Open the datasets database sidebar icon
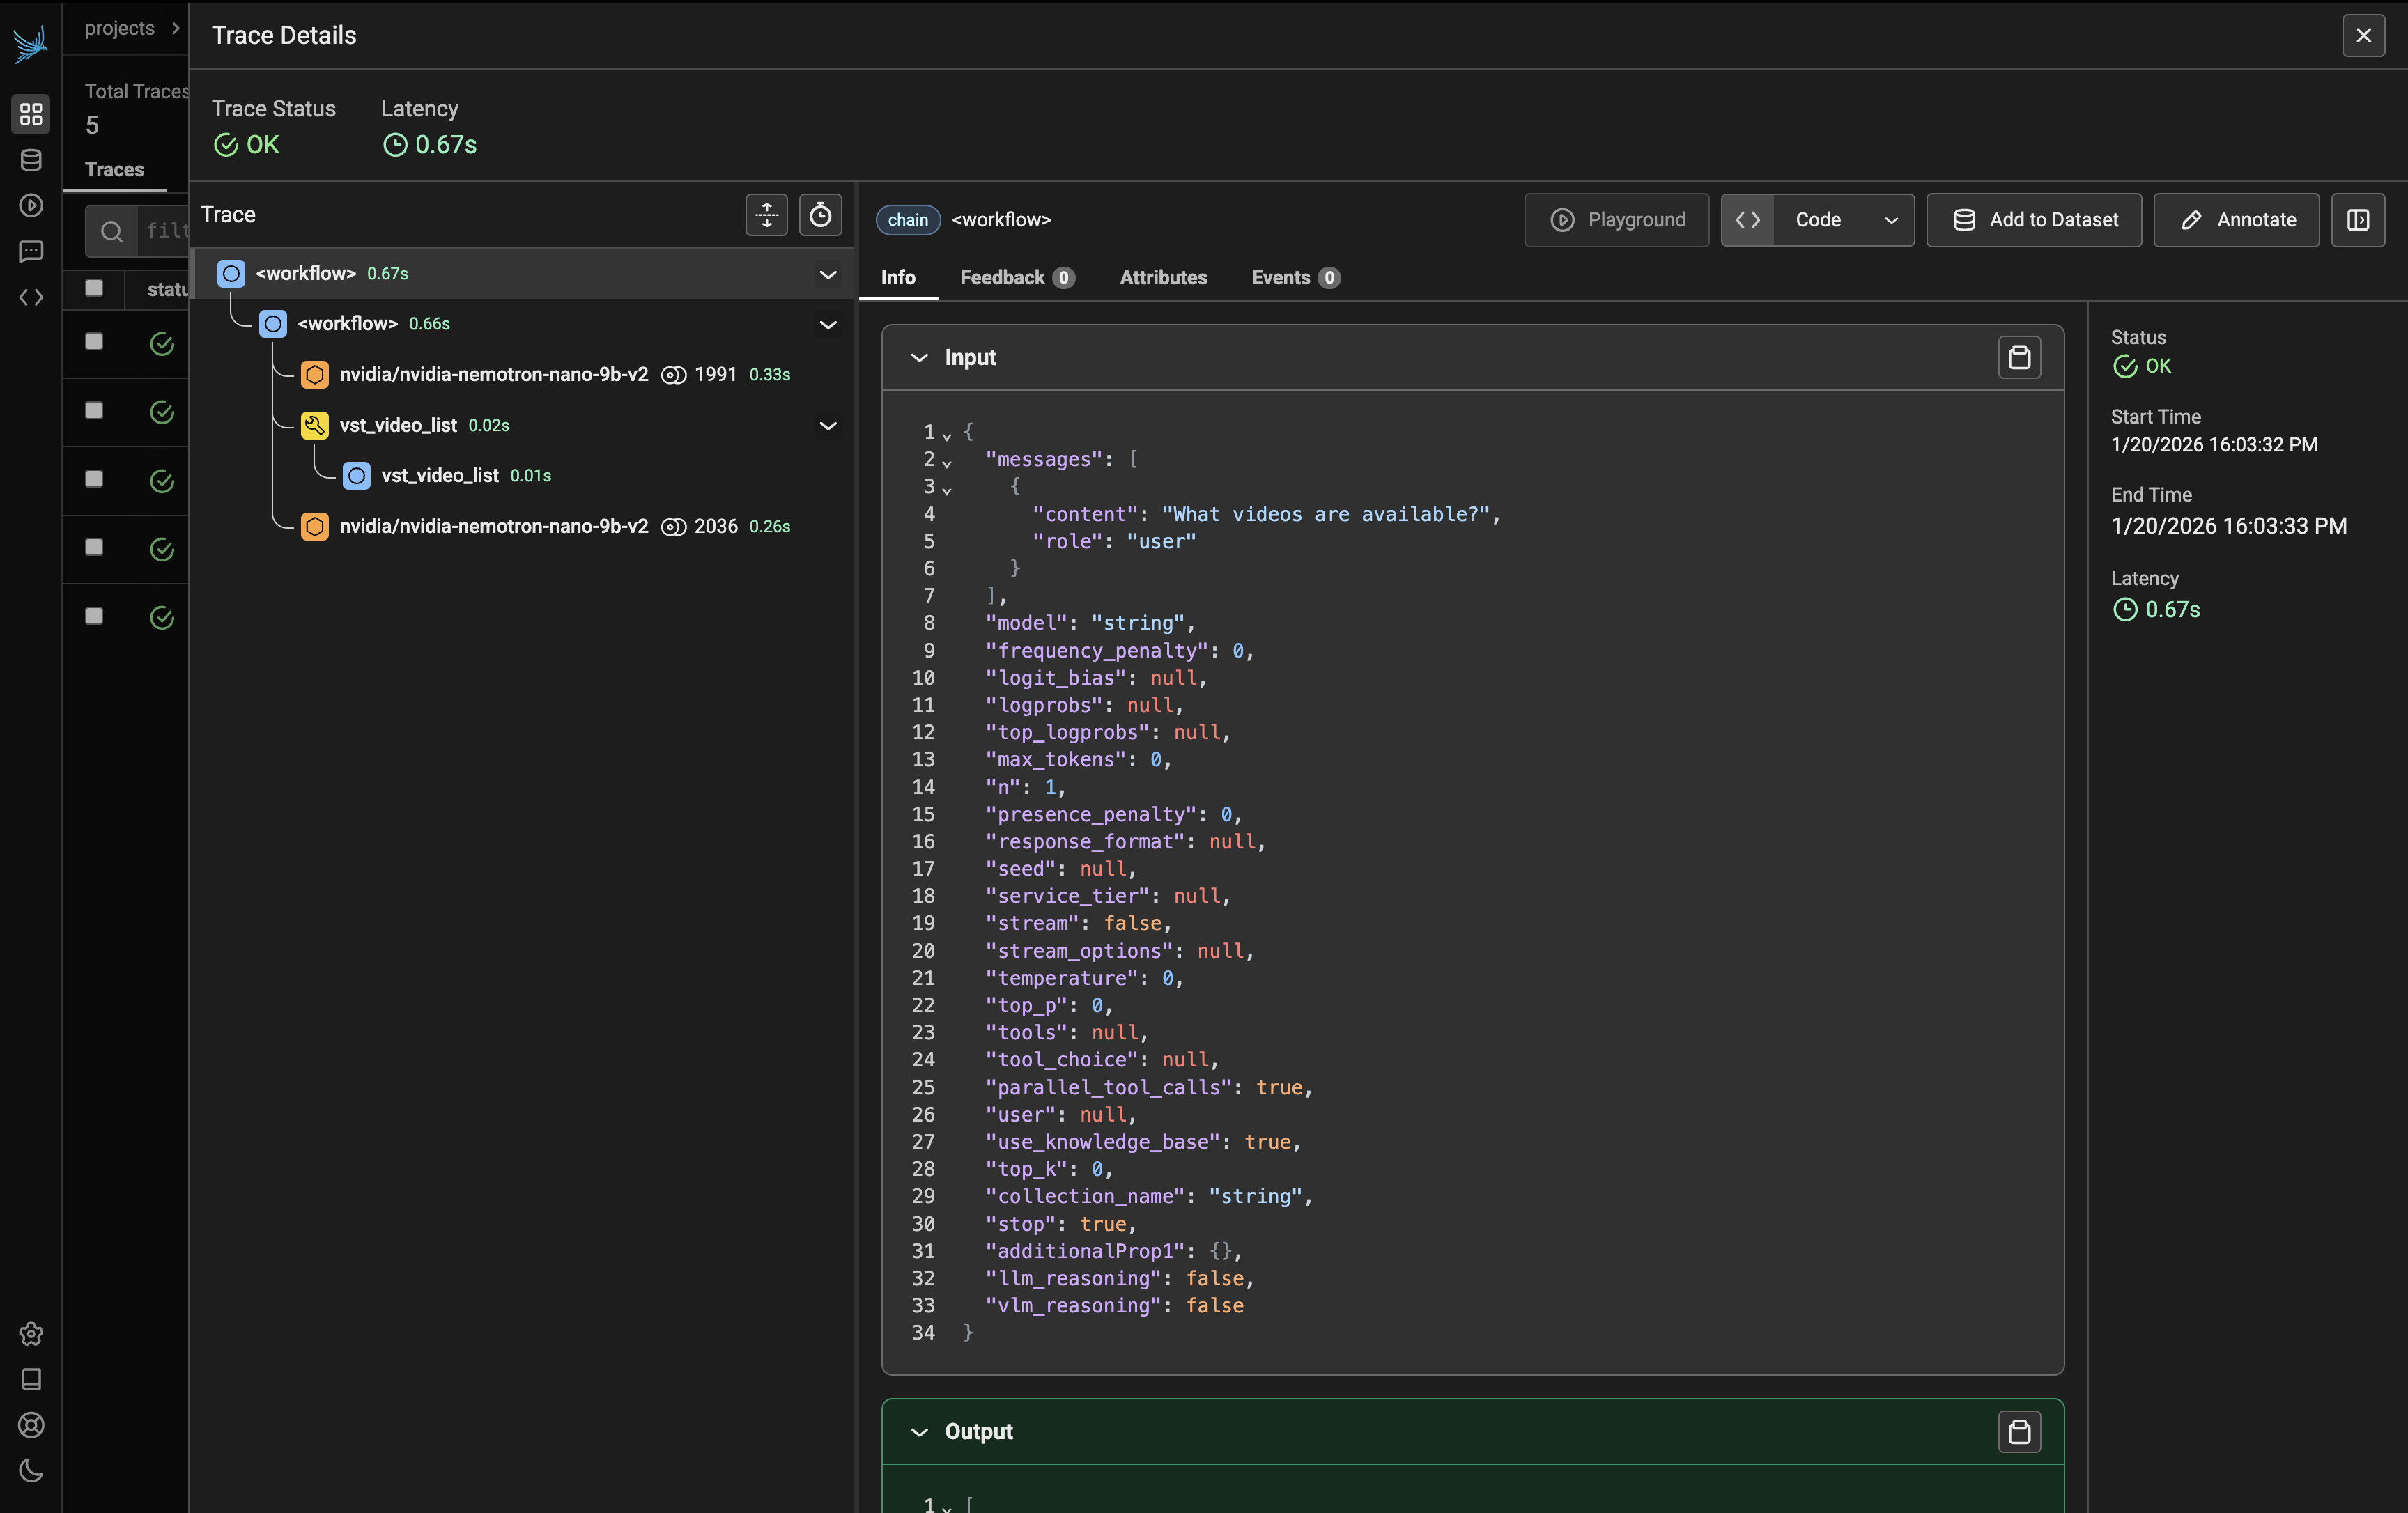This screenshot has width=2408, height=1513. [x=31, y=160]
